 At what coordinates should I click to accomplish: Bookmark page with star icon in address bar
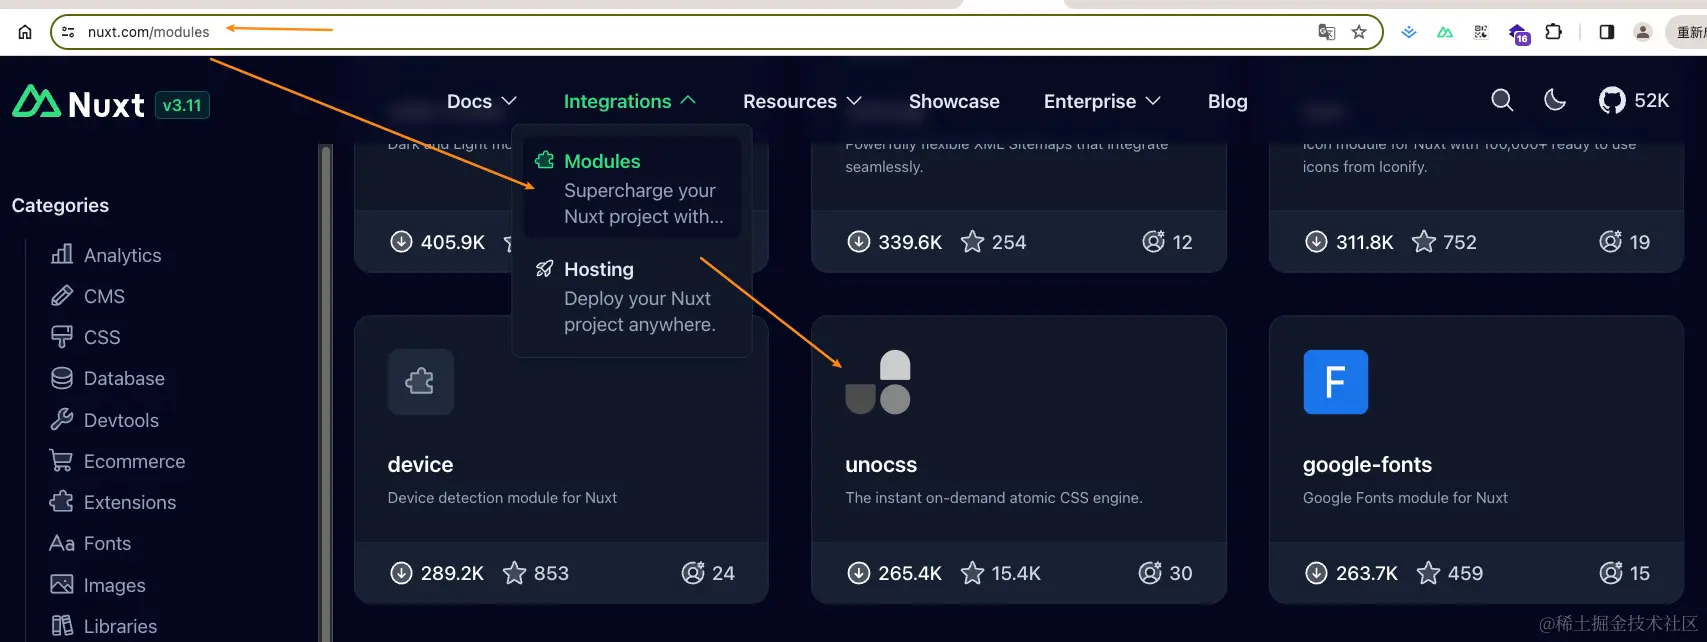tap(1359, 32)
